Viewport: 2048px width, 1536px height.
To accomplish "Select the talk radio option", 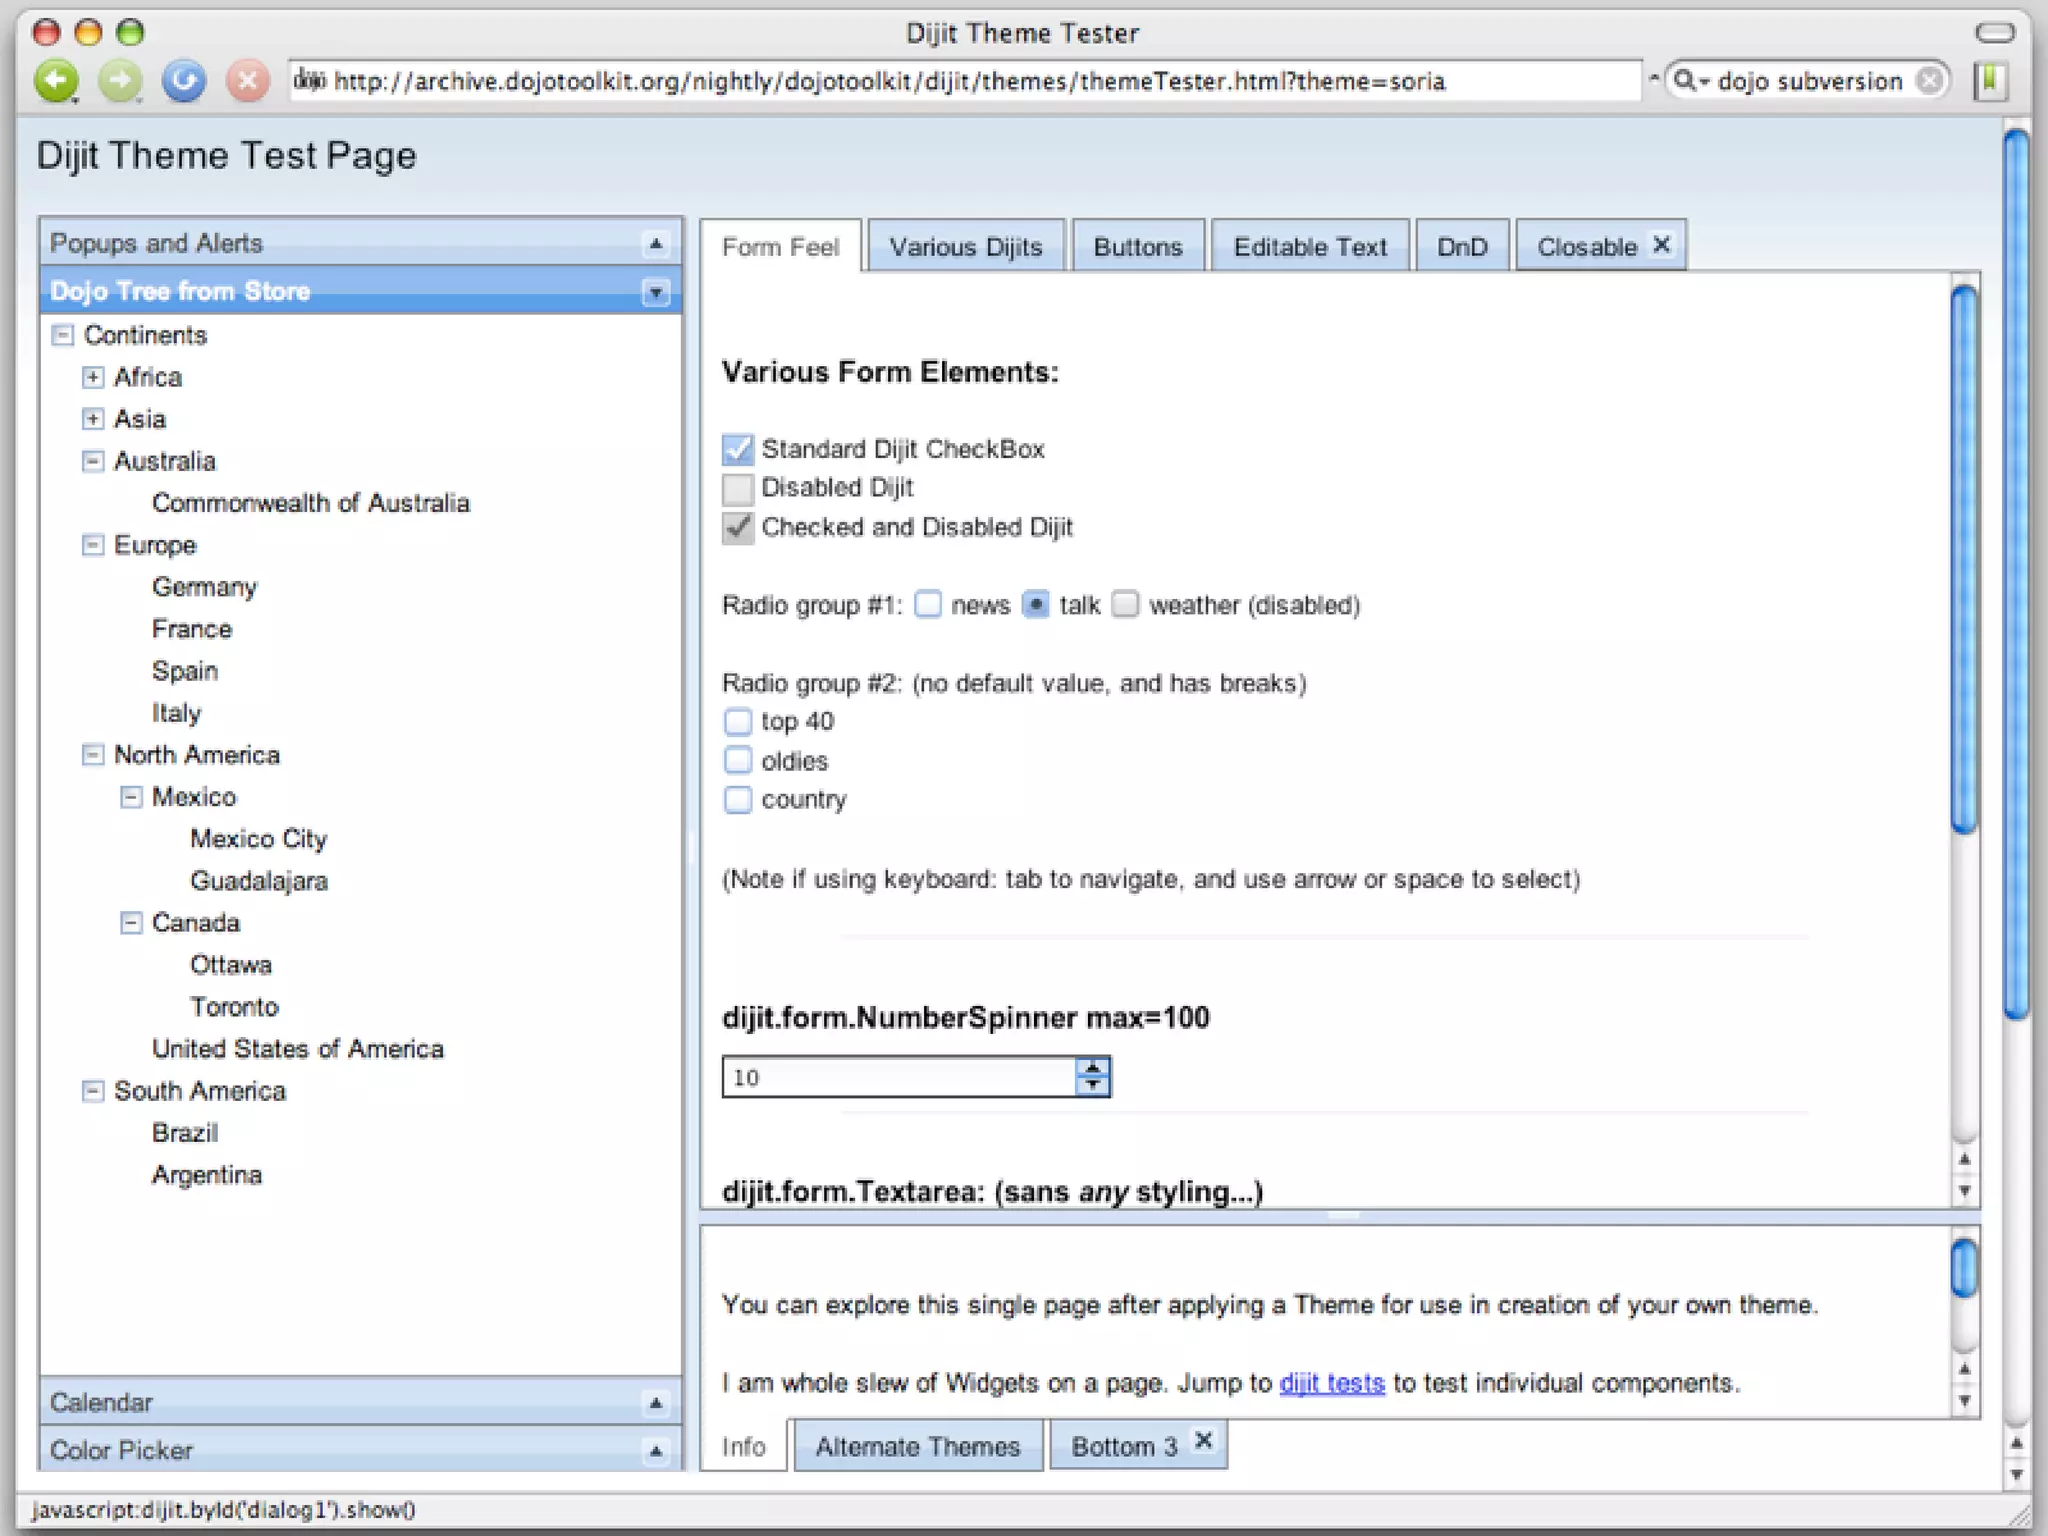I will [x=1036, y=604].
